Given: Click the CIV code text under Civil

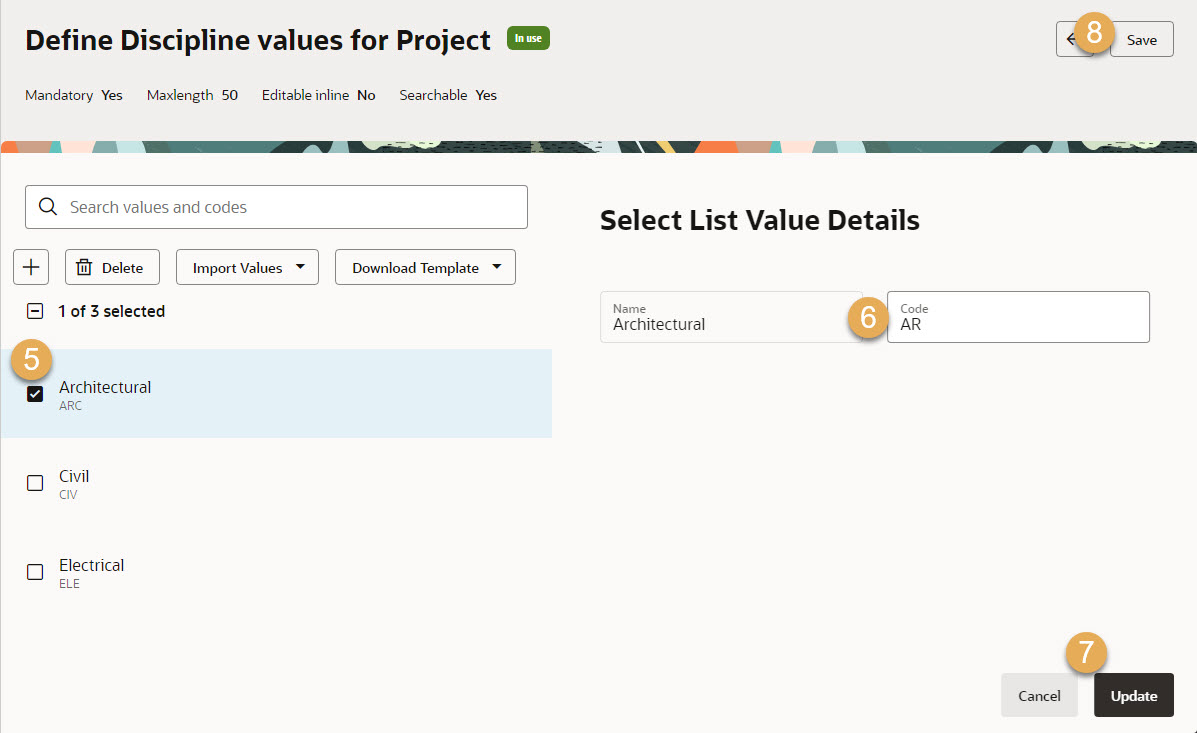Looking at the screenshot, I should pos(68,495).
